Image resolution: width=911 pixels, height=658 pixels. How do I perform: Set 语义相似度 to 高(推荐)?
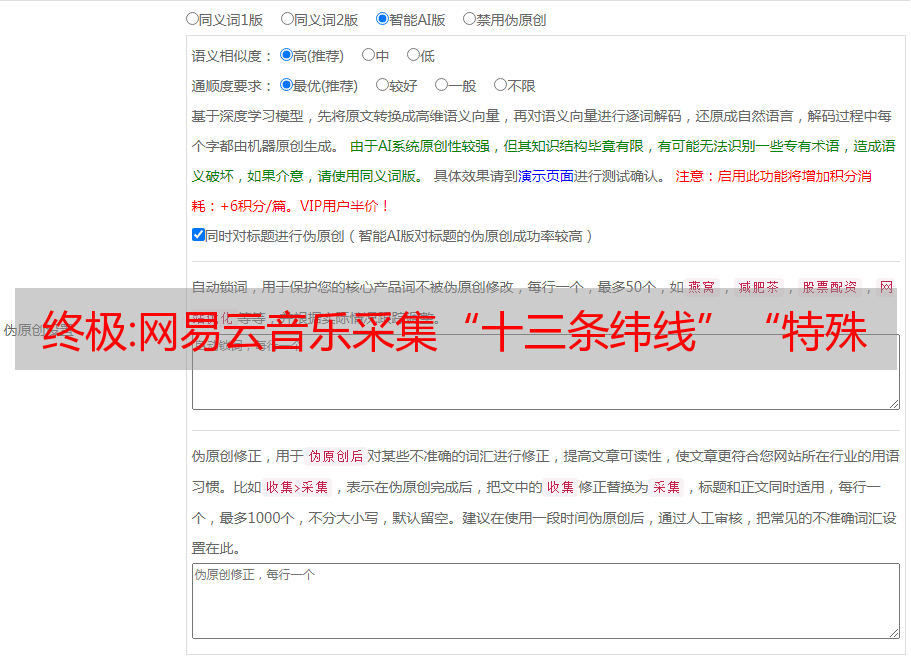(x=286, y=56)
